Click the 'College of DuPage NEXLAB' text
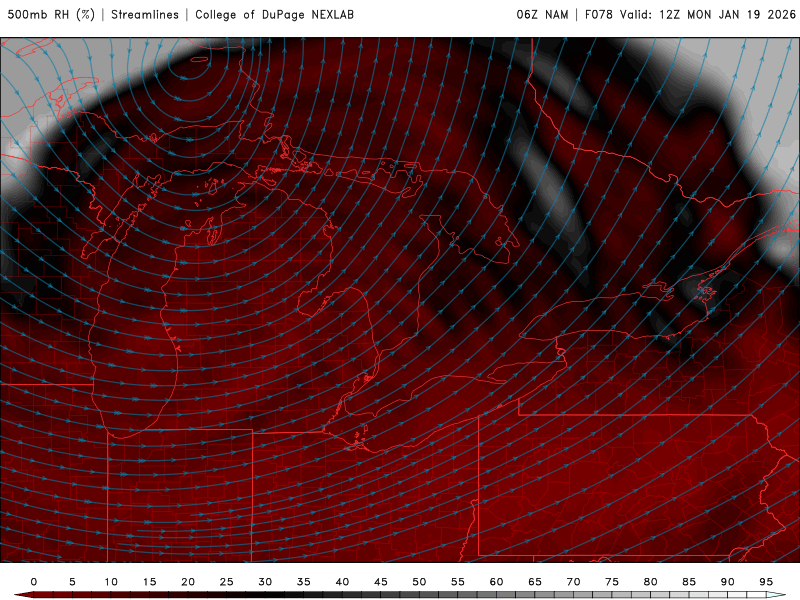800x600 pixels. click(x=274, y=15)
